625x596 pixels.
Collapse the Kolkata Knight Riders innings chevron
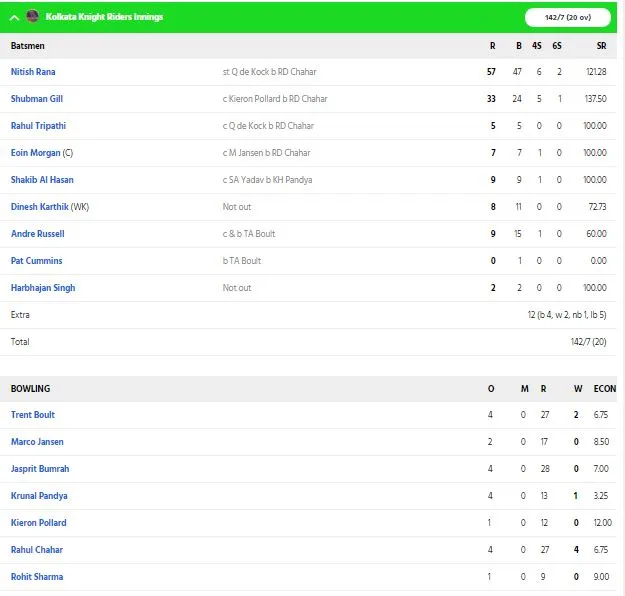click(x=14, y=18)
